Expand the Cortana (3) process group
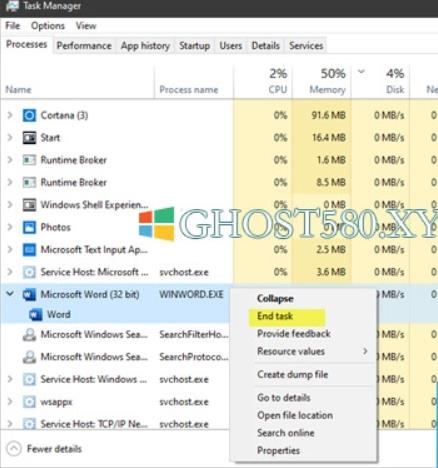The width and height of the screenshot is (438, 468). pos(10,115)
